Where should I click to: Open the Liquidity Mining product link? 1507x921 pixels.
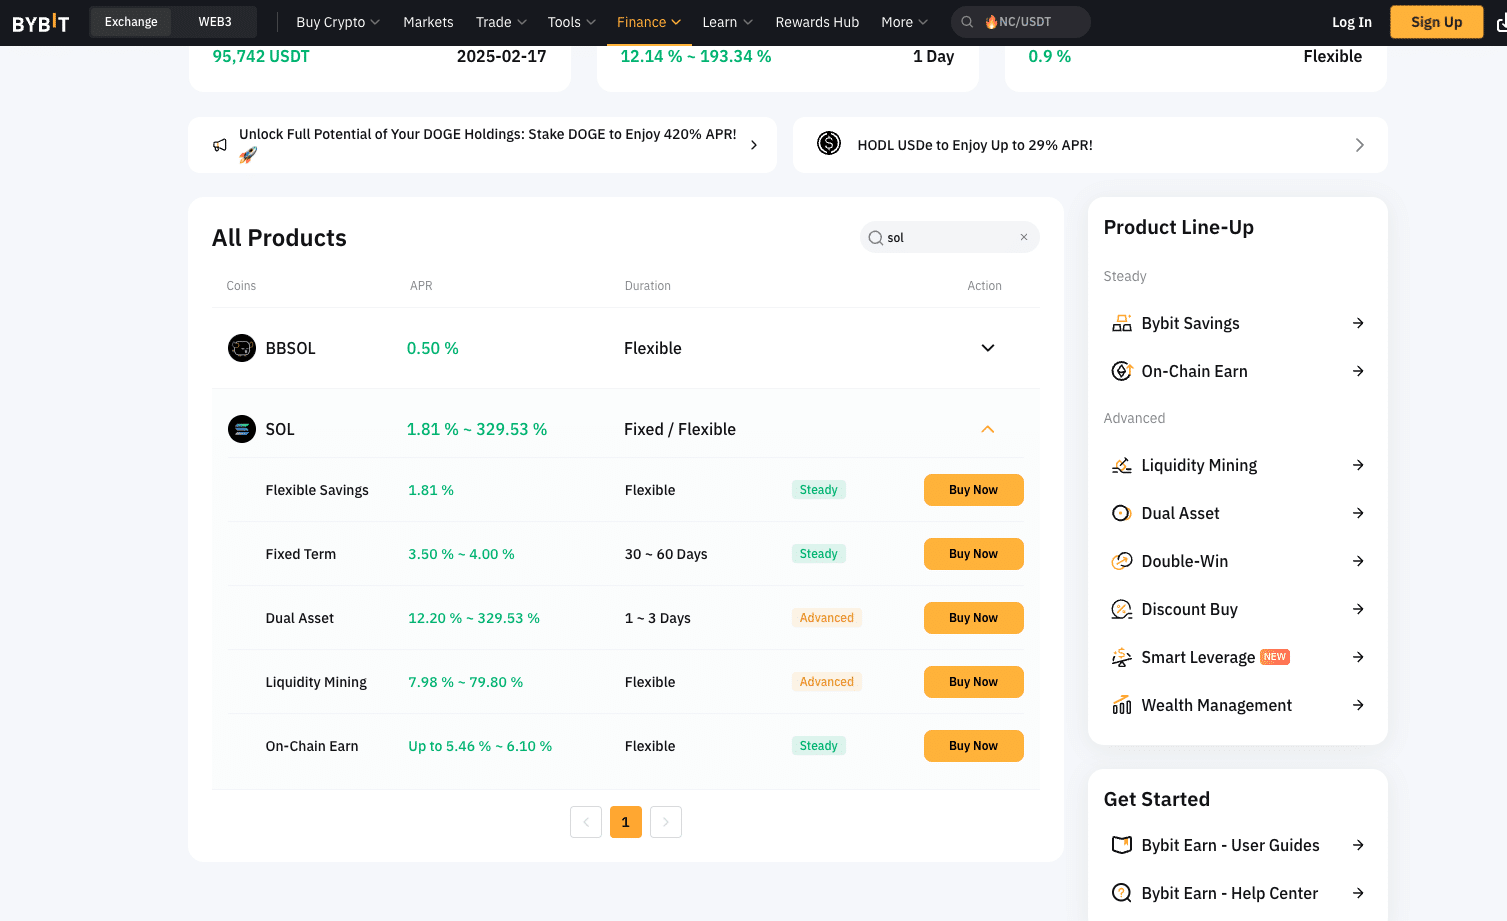coord(1238,465)
